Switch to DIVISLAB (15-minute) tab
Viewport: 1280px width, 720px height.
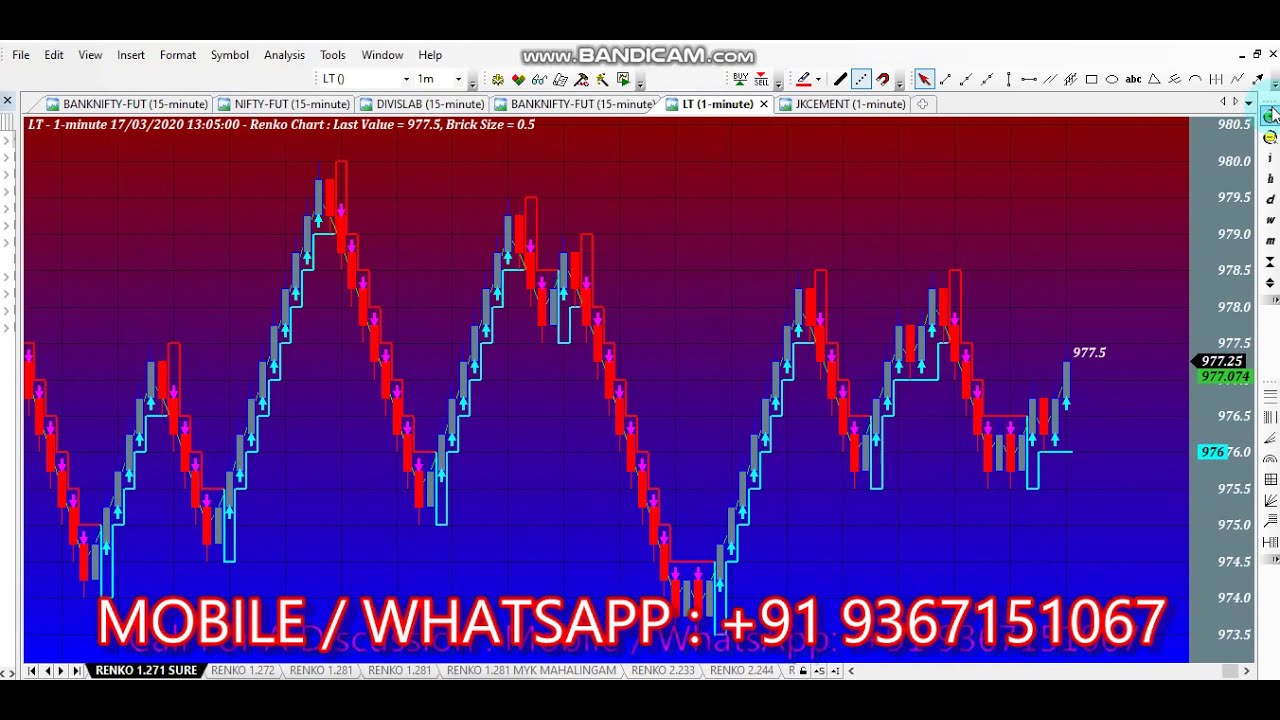[422, 104]
